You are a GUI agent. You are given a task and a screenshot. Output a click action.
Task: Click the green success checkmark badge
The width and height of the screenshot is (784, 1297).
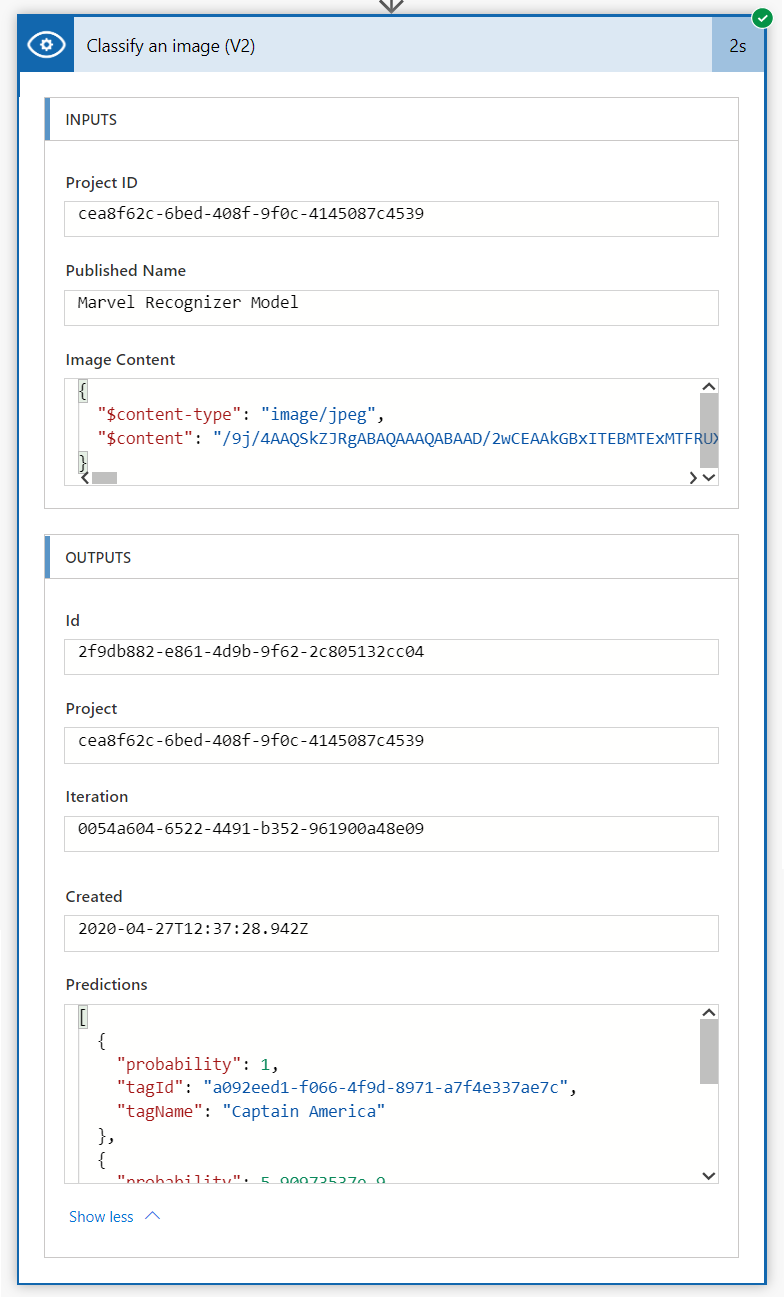[x=762, y=18]
